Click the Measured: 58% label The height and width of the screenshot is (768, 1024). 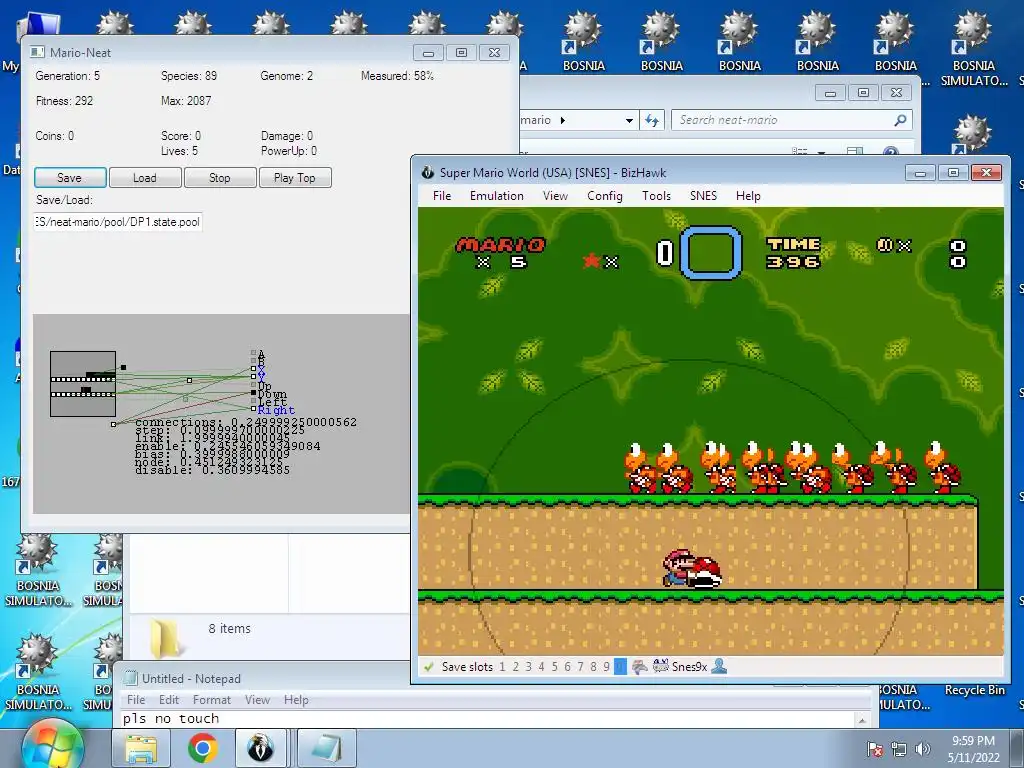(398, 76)
